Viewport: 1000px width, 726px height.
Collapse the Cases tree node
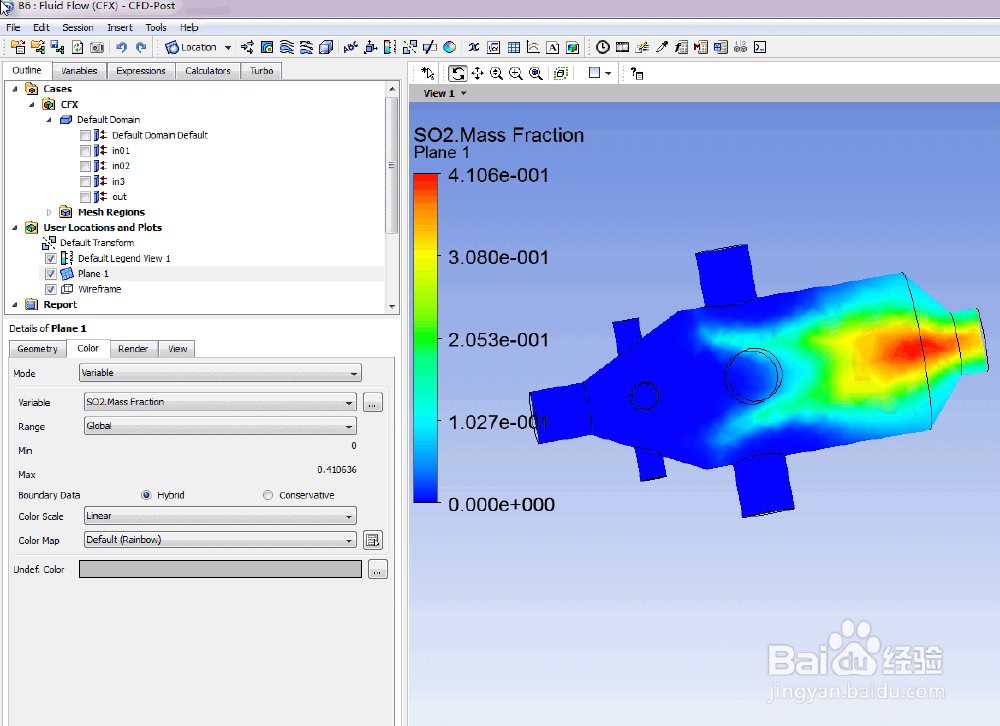point(15,89)
